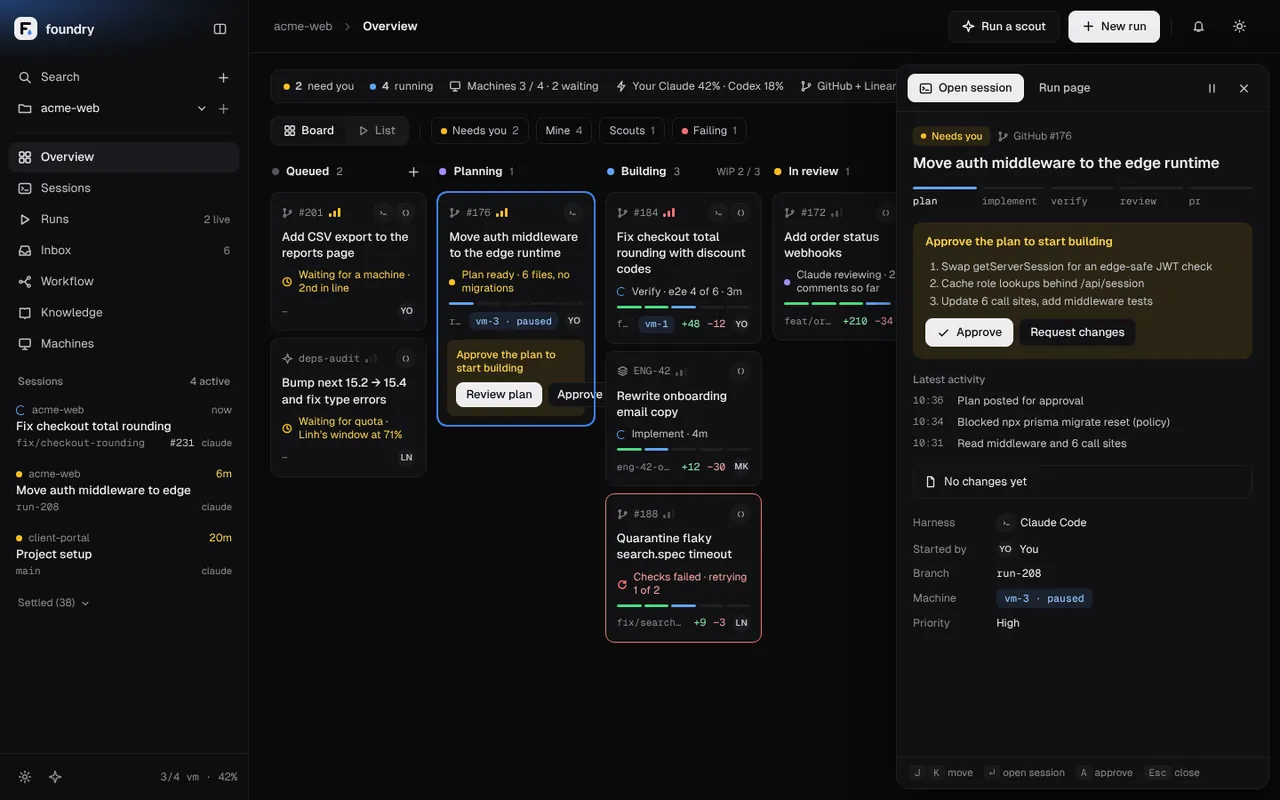Viewport: 1280px width, 800px height.
Task: Click code icon on the #188 card
Action: tap(740, 514)
